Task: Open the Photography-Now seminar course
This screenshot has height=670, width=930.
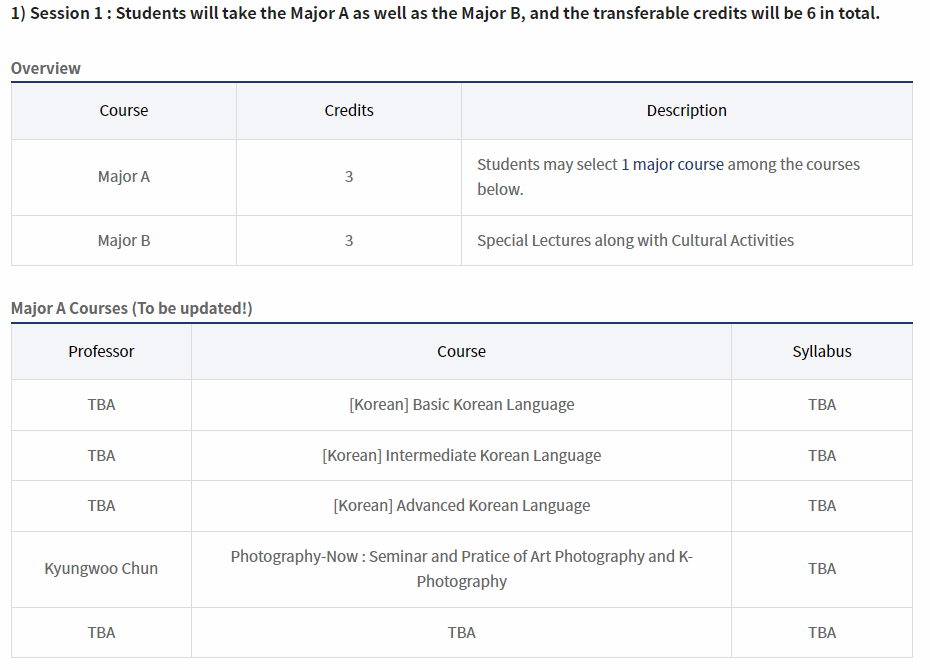Action: [x=461, y=569]
